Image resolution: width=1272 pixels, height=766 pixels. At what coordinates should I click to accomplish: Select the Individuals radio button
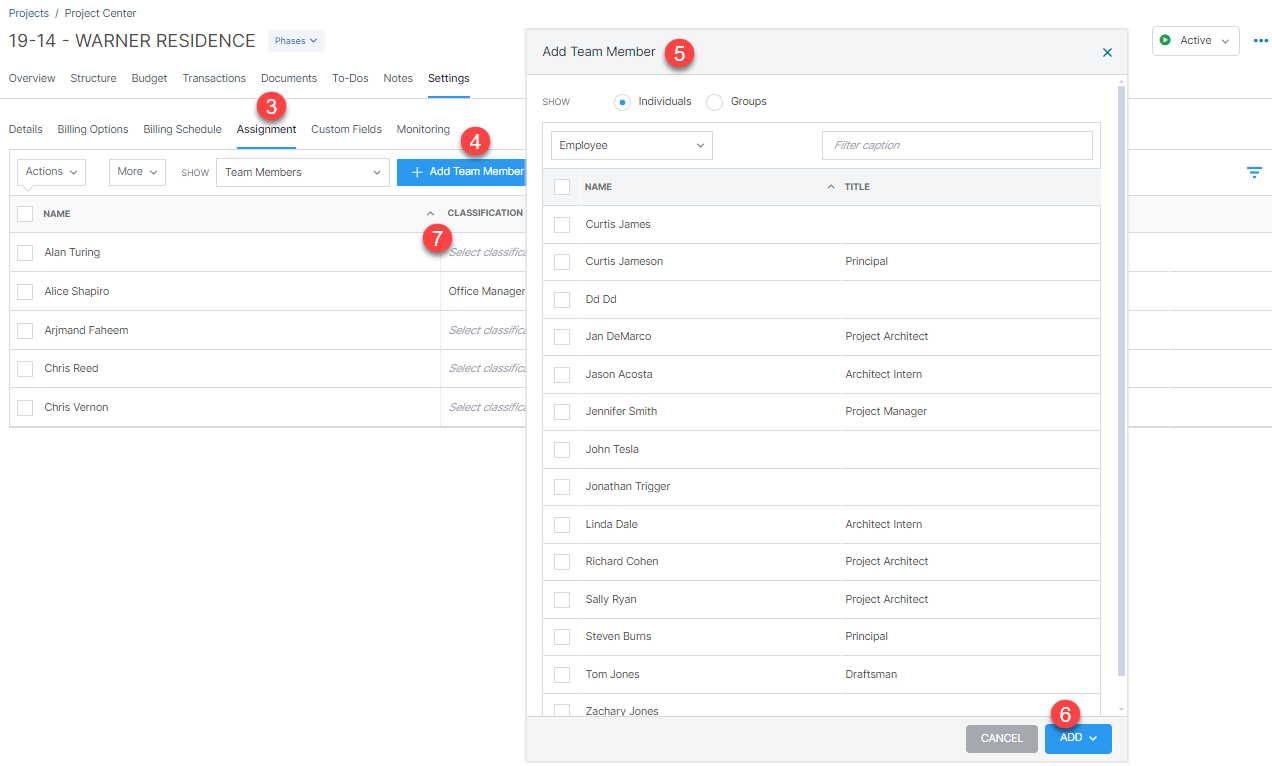[x=622, y=101]
